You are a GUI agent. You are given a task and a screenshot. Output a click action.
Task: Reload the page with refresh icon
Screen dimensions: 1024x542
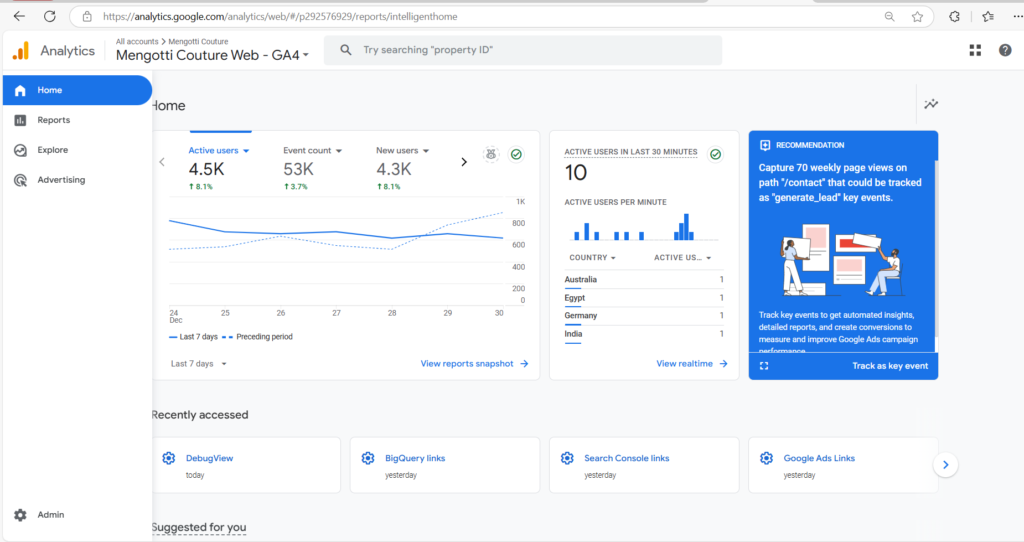[50, 16]
